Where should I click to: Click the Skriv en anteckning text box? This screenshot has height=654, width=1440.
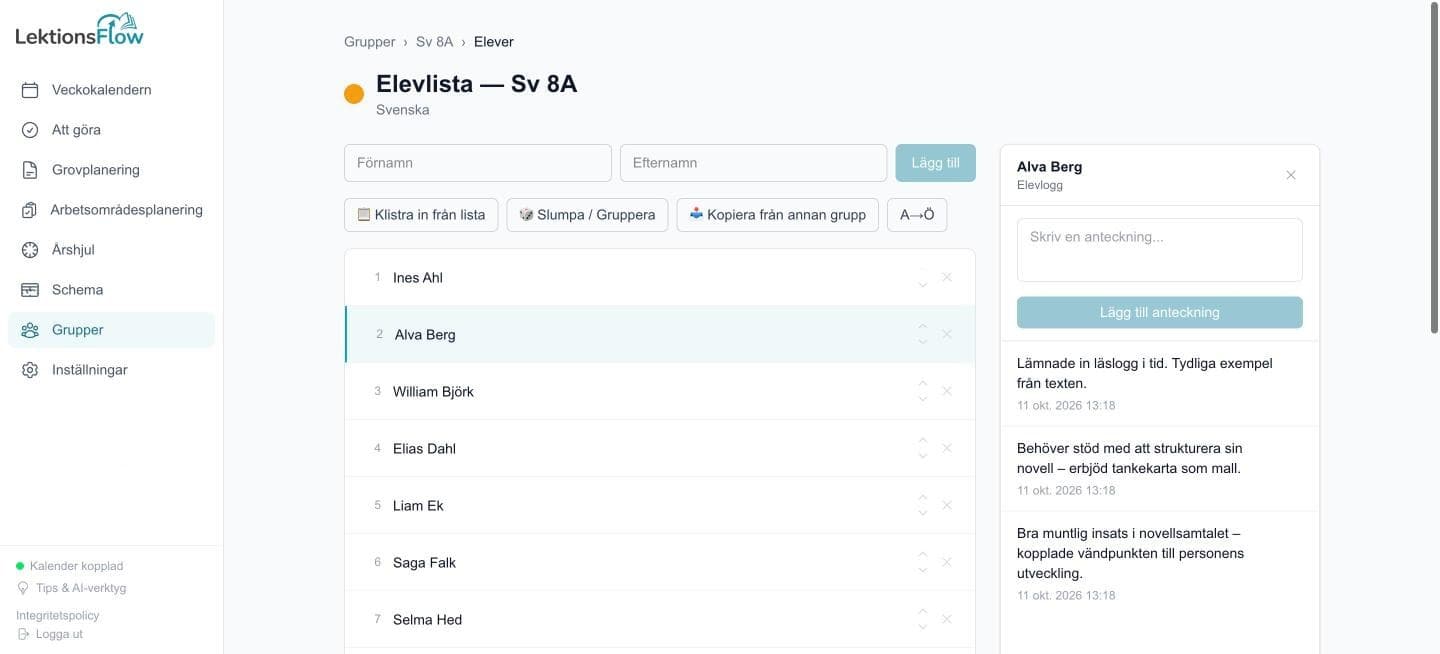pyautogui.click(x=1160, y=250)
